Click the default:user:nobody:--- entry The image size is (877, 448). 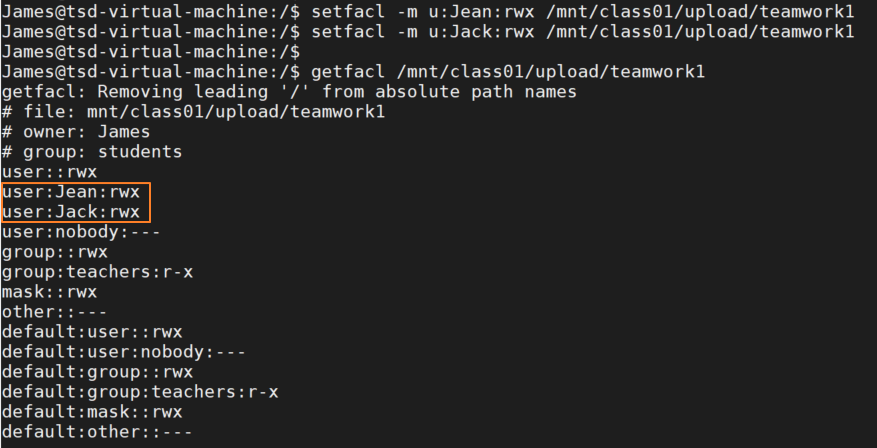coord(124,352)
